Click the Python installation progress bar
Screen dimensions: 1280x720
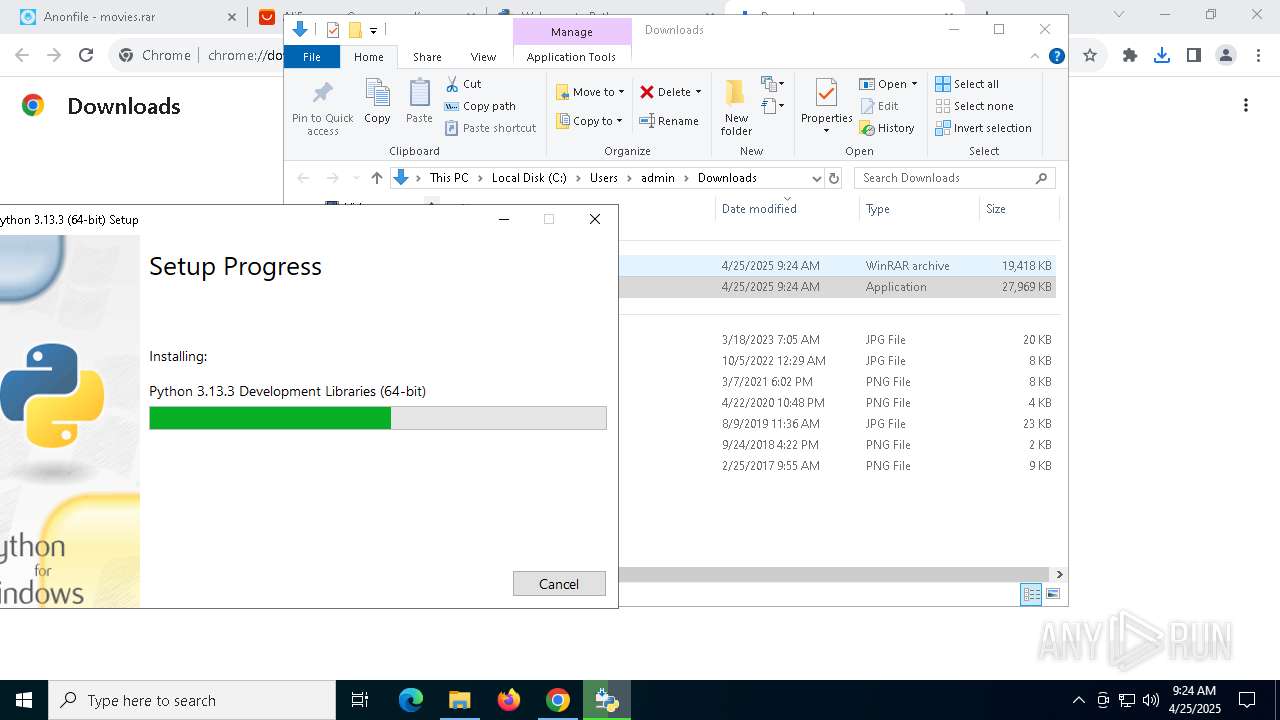378,418
